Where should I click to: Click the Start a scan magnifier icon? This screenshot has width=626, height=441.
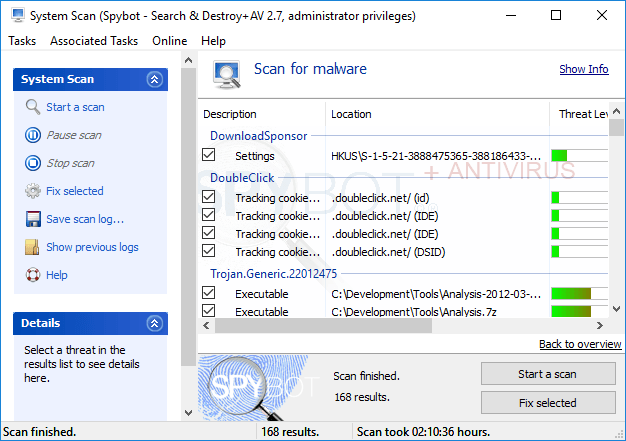point(33,107)
